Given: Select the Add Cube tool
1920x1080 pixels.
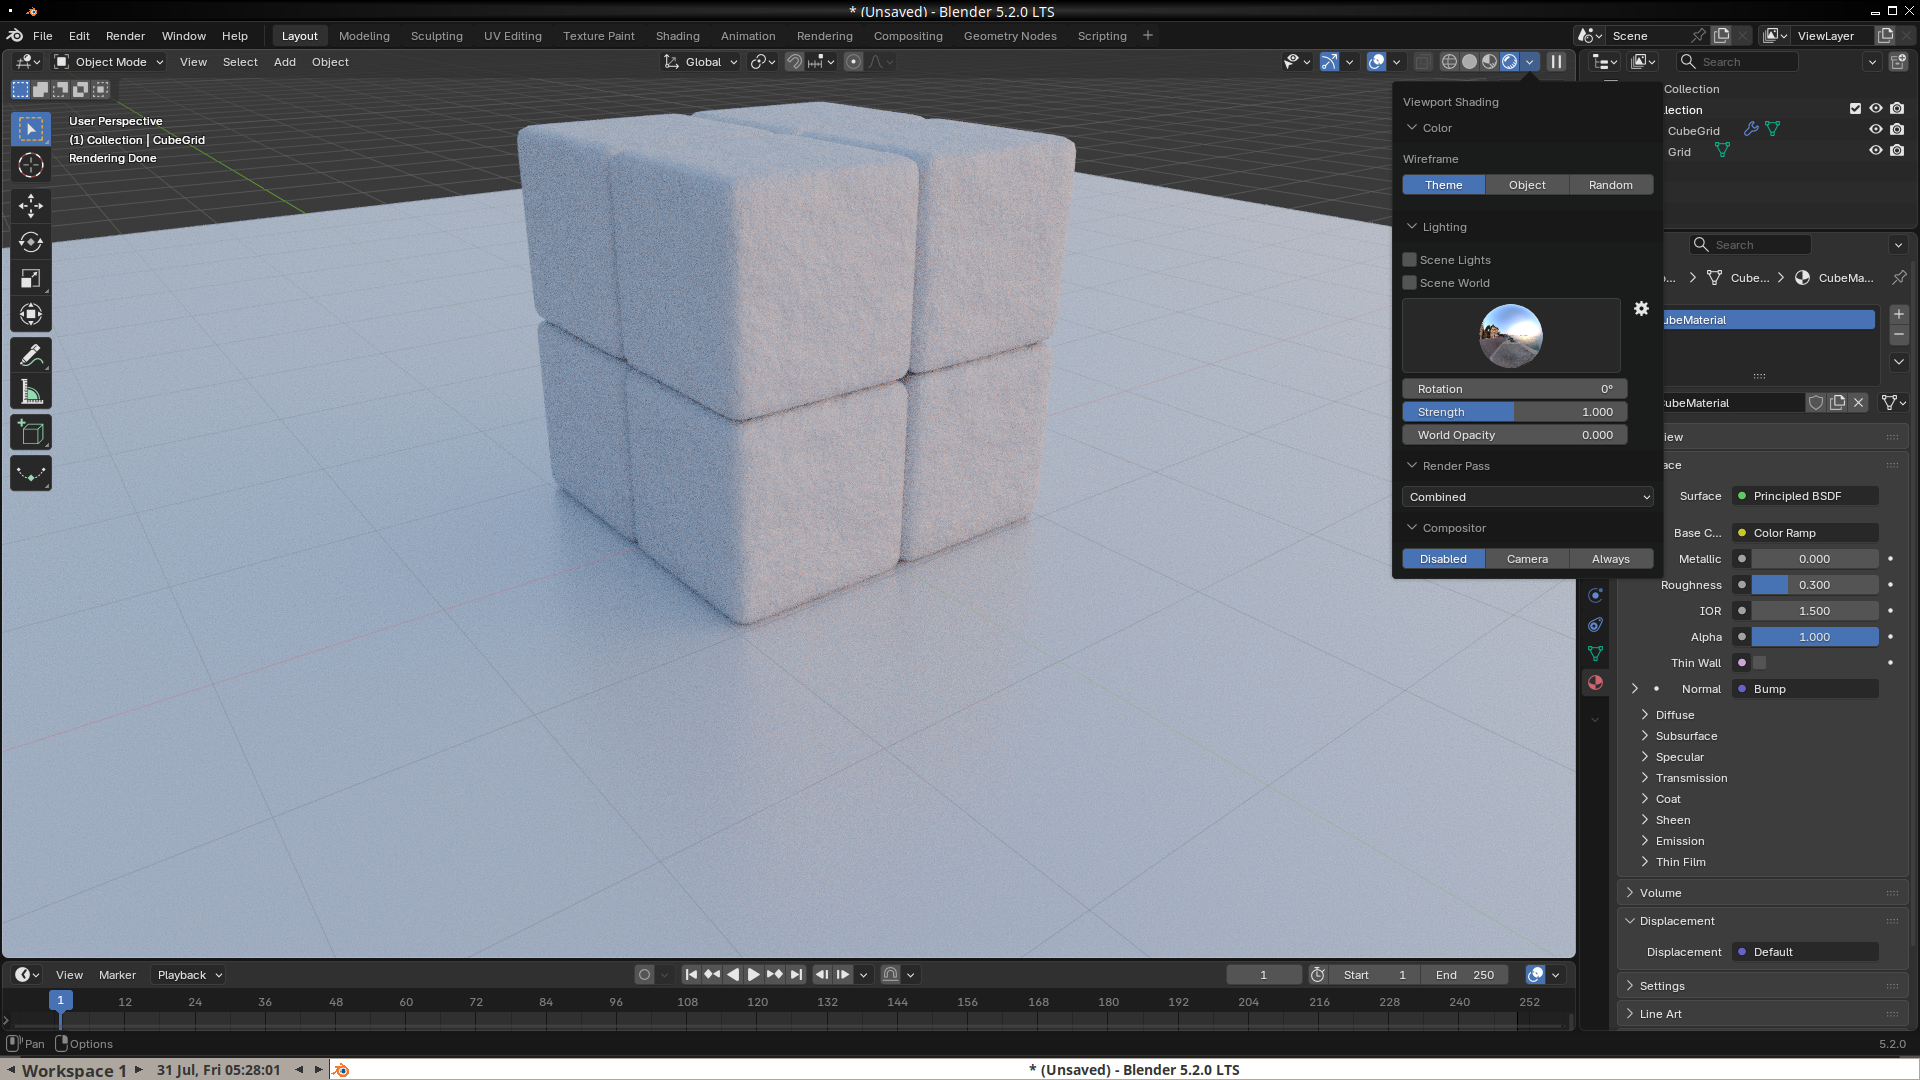Looking at the screenshot, I should (x=31, y=433).
